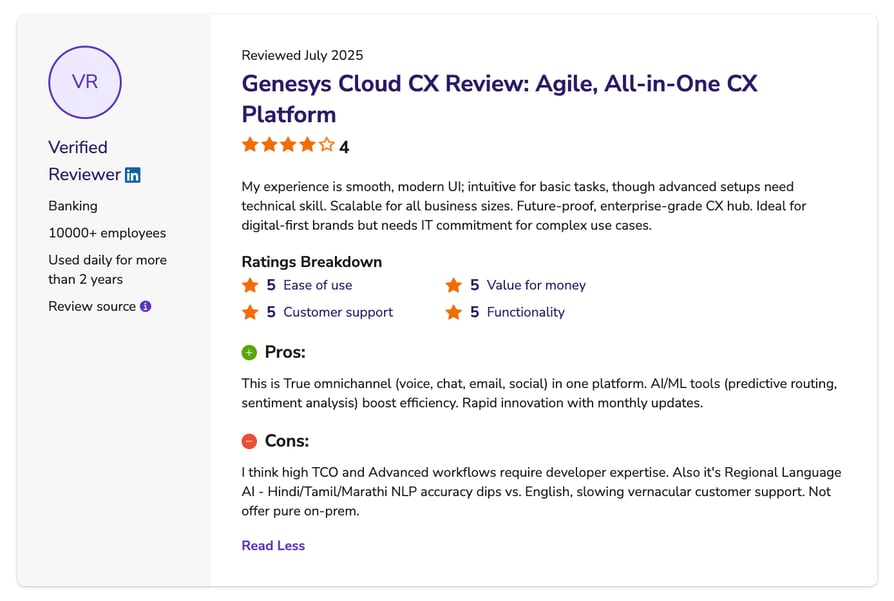This screenshot has height=601, width=894.
Task: Click the star icon next to Functionality
Action: [453, 312]
